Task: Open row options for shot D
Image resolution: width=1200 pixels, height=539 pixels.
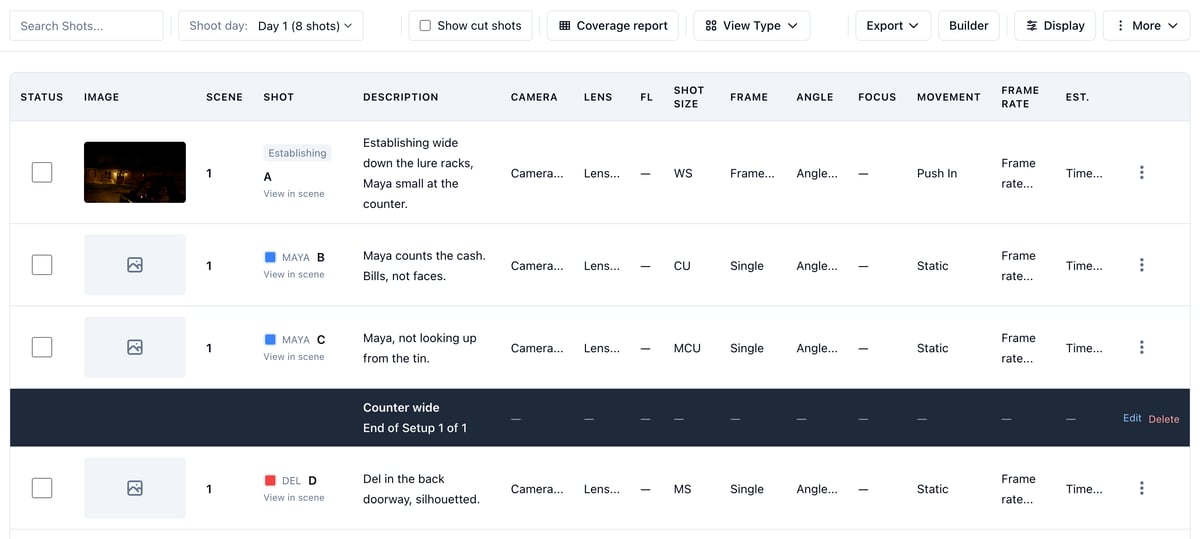Action: coord(1141,488)
